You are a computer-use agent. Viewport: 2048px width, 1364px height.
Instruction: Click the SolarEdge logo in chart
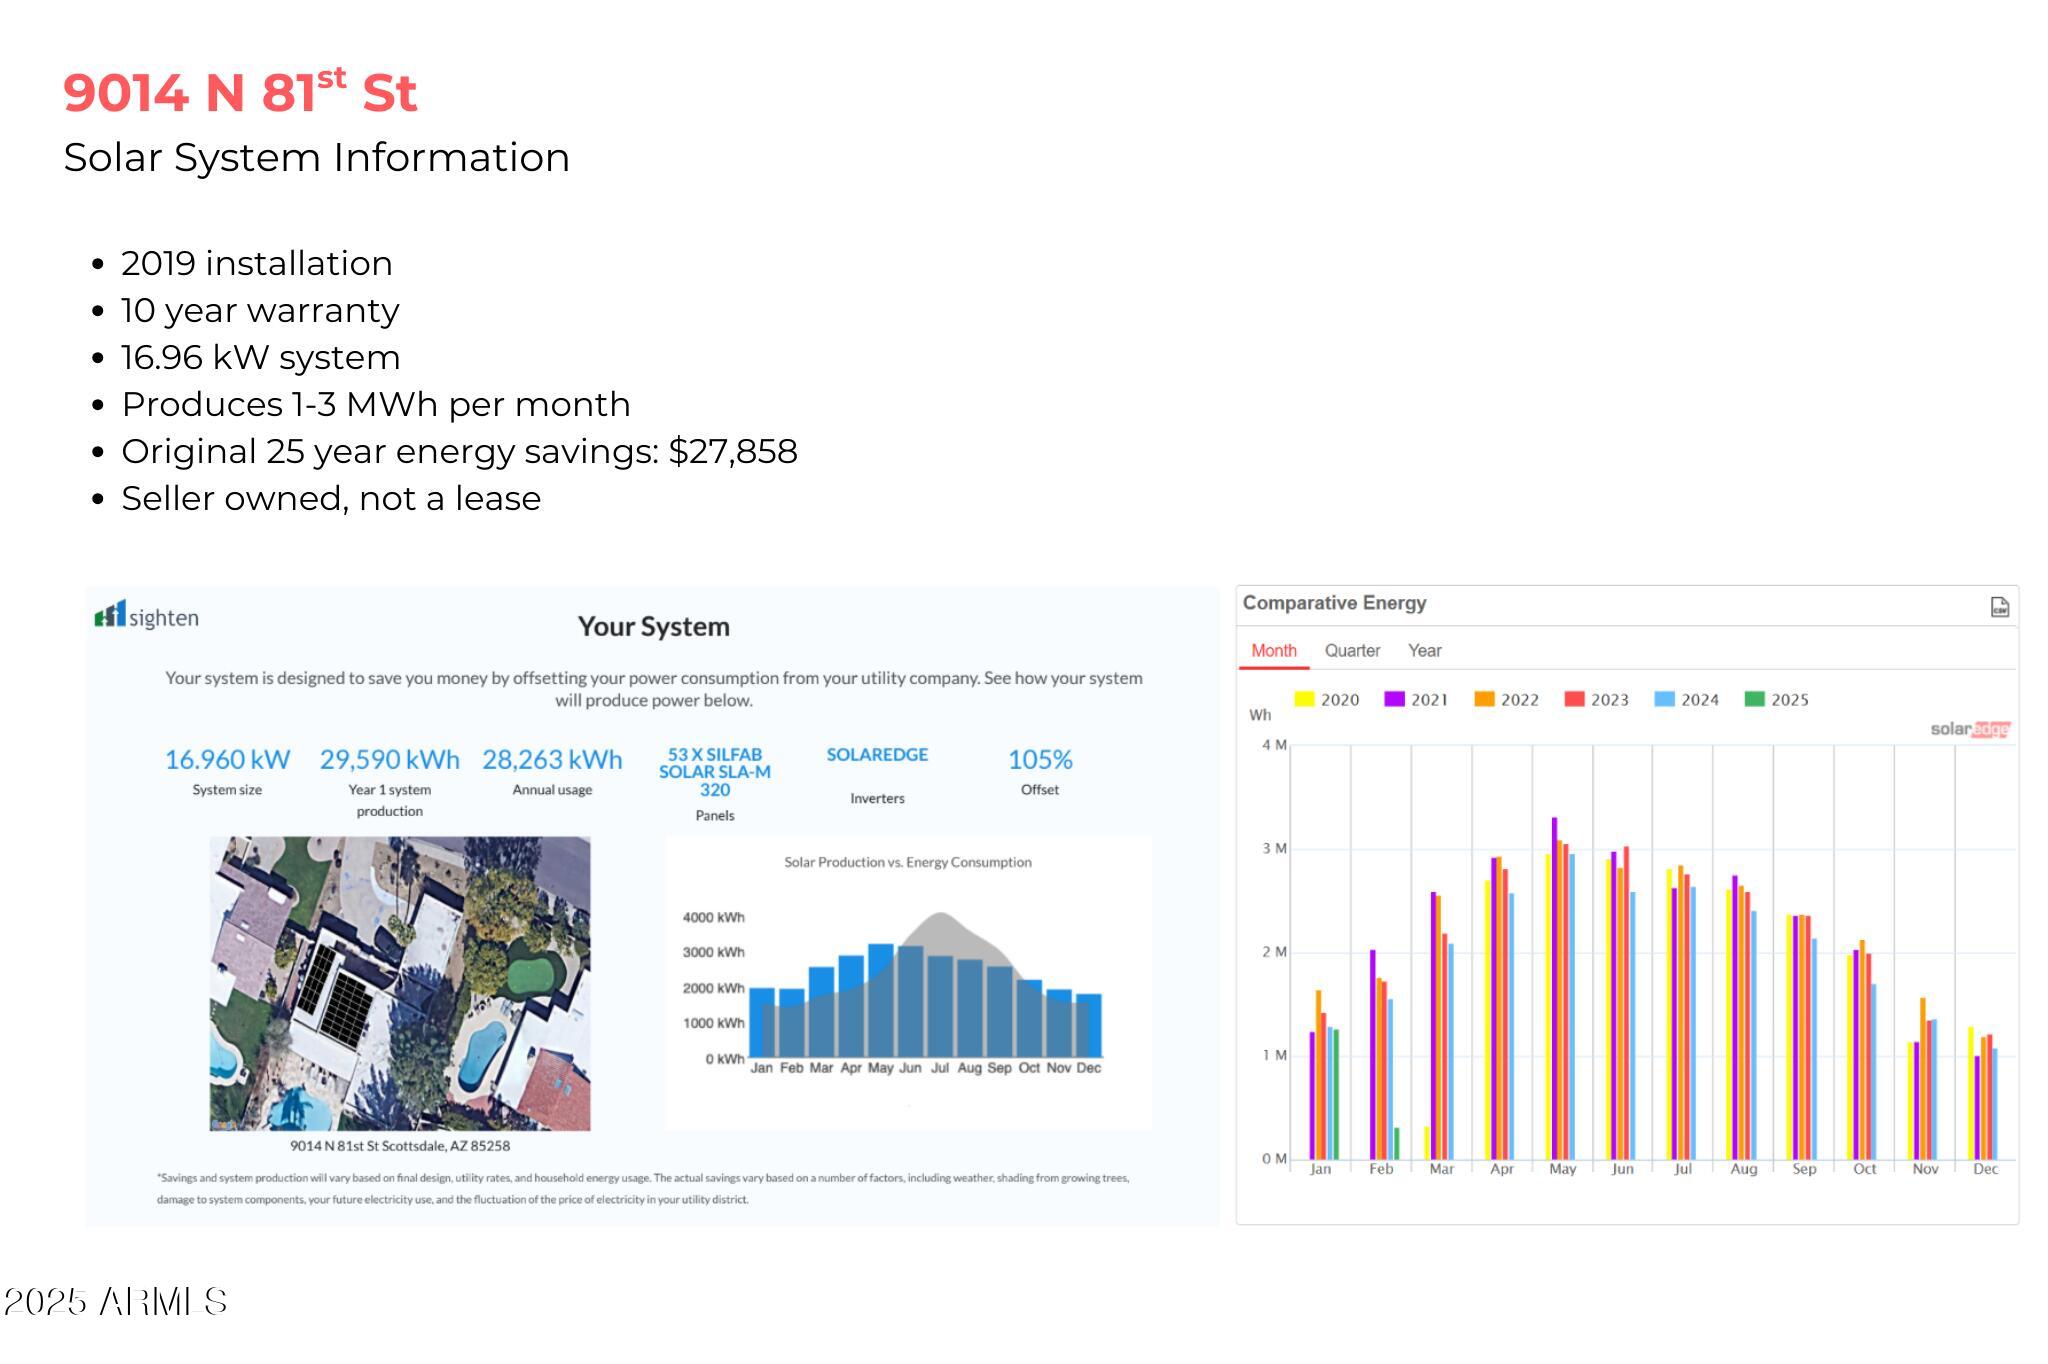1969,729
